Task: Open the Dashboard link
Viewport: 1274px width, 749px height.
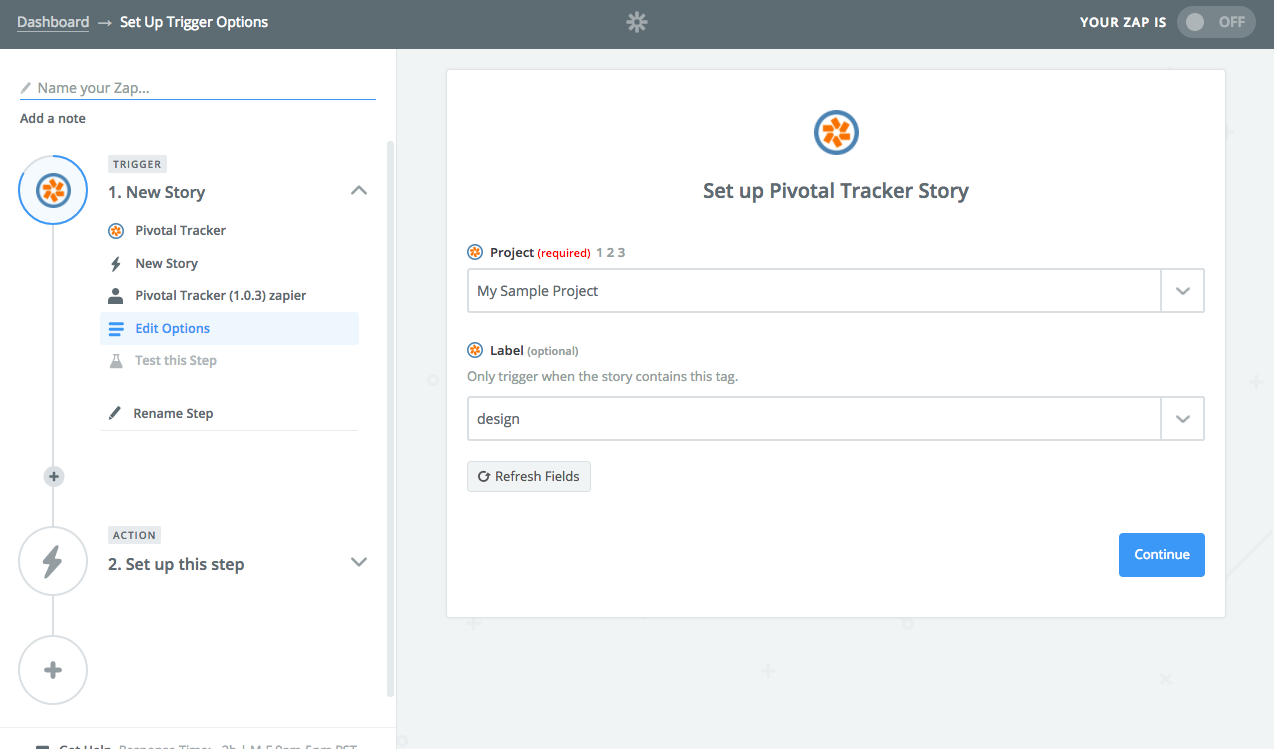Action: coord(53,22)
